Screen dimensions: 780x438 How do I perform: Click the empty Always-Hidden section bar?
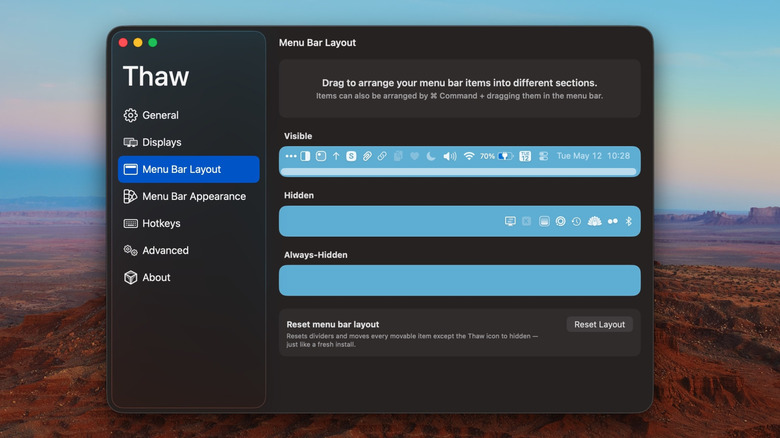tap(460, 280)
